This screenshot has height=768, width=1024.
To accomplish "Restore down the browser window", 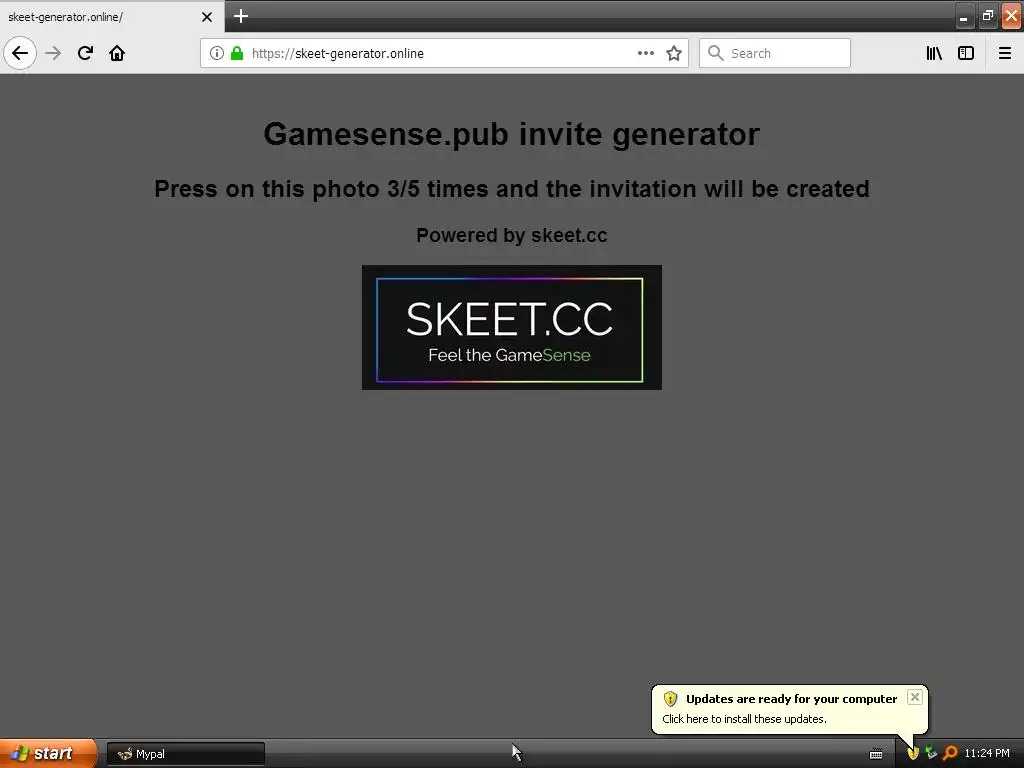I will [x=987, y=16].
